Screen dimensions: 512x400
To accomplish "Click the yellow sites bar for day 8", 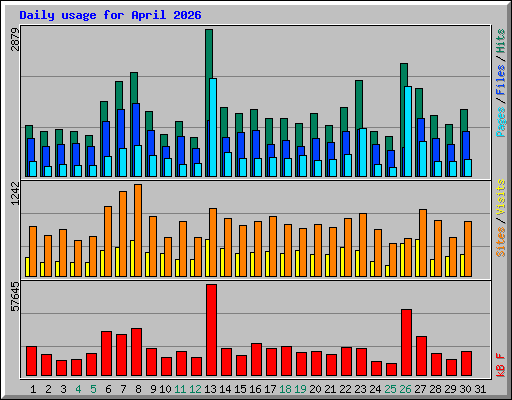I will pos(132,258).
